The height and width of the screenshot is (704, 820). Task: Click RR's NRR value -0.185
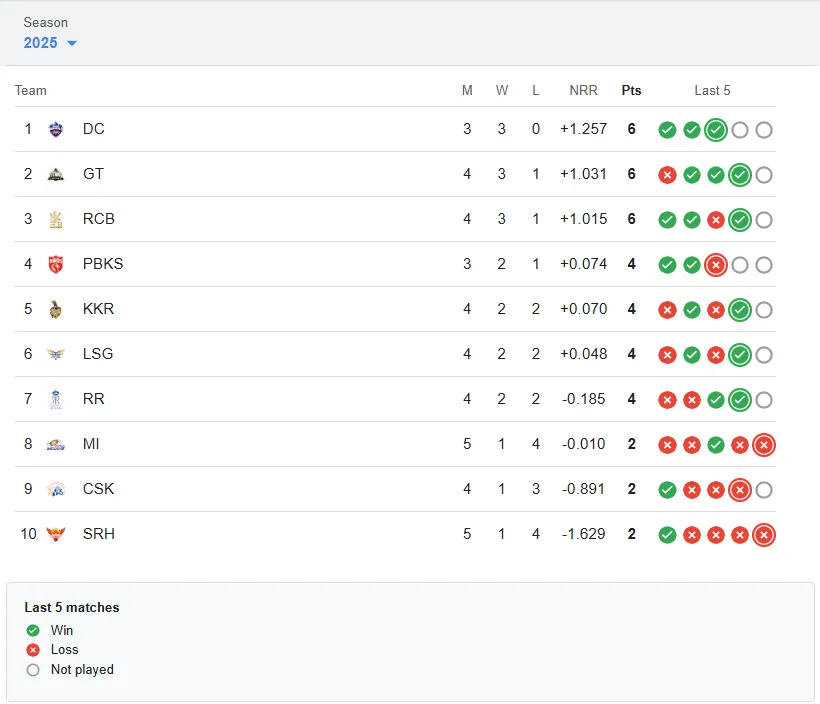coord(584,399)
